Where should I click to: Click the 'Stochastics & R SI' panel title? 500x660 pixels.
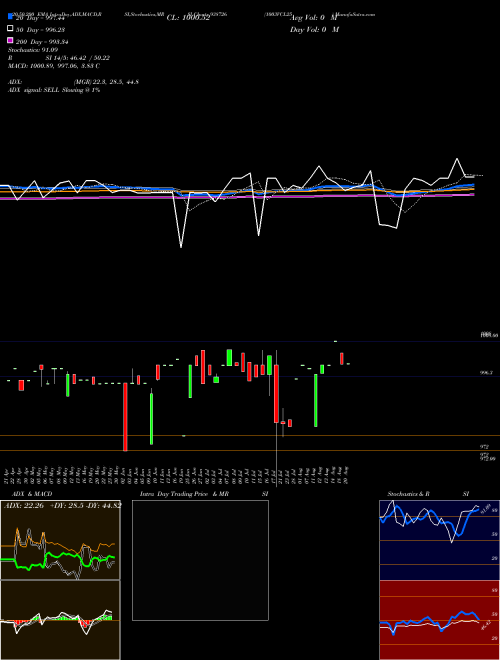click(x=428, y=494)
